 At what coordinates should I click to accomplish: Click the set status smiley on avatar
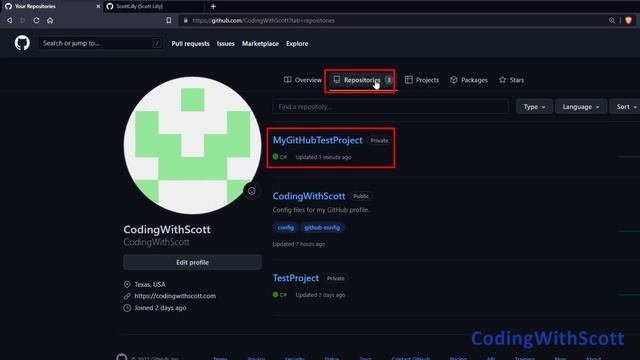[x=252, y=191]
